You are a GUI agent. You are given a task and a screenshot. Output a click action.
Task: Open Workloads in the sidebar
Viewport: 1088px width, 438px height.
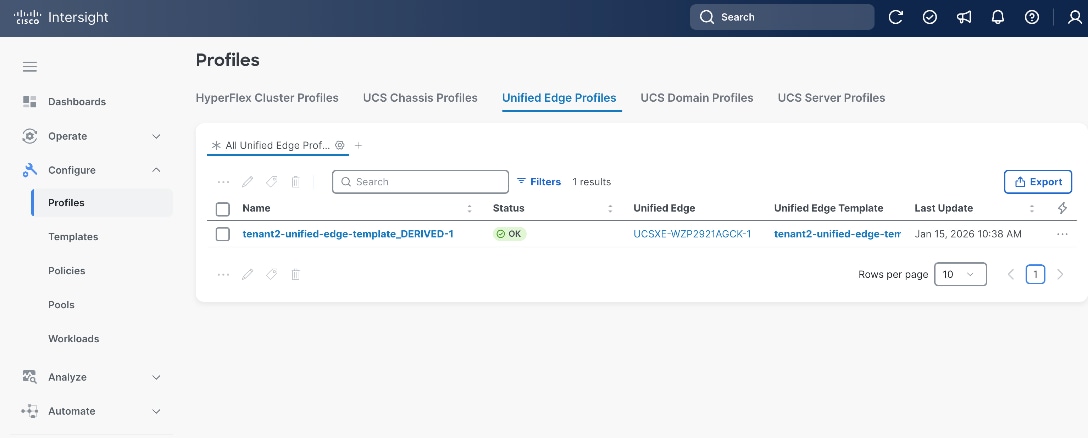coord(74,339)
